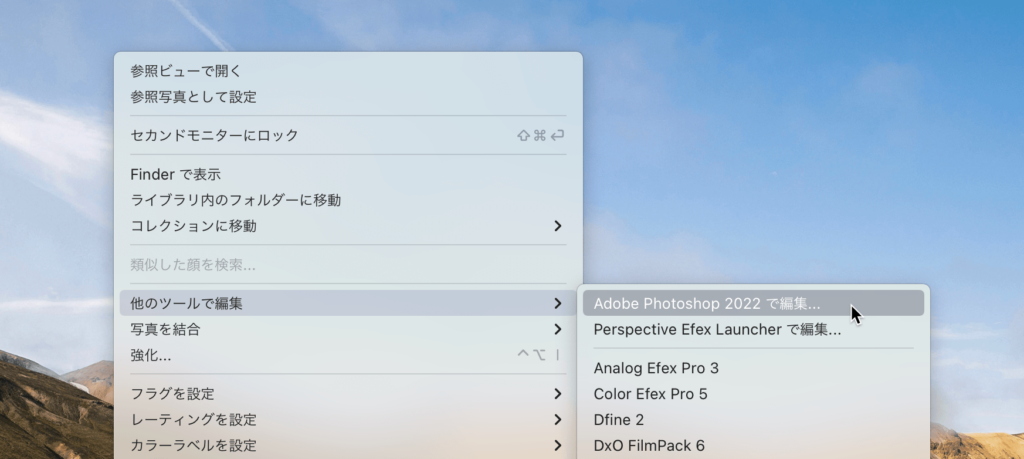
Task: Select Perspective Efex Launcher で編集...
Action: click(753, 330)
